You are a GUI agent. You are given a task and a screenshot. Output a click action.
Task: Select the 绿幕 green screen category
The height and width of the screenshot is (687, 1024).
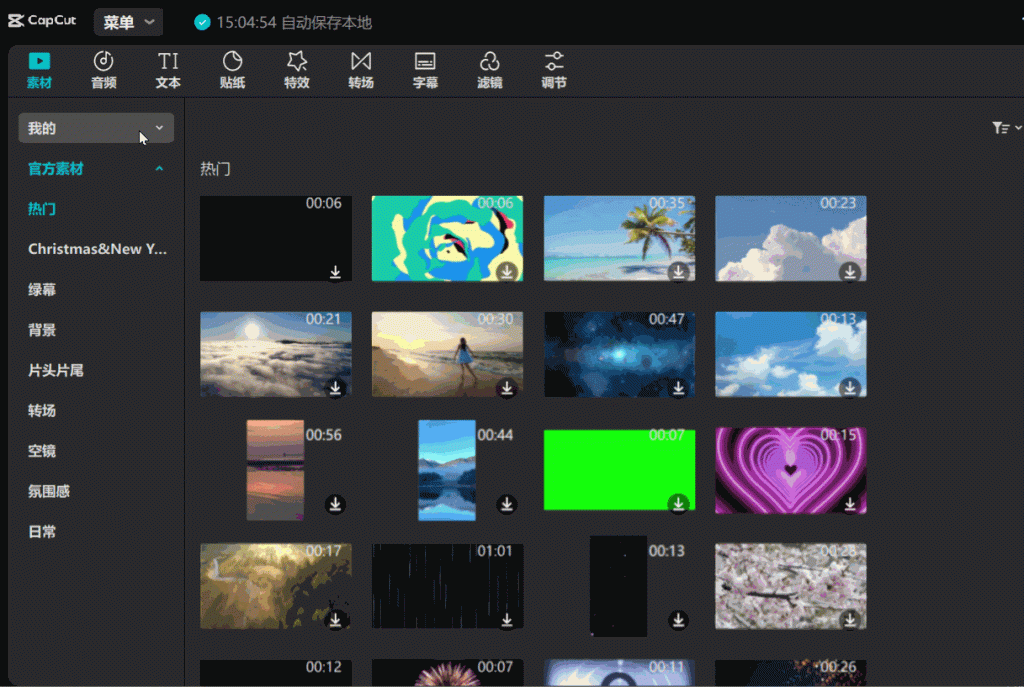tap(42, 289)
